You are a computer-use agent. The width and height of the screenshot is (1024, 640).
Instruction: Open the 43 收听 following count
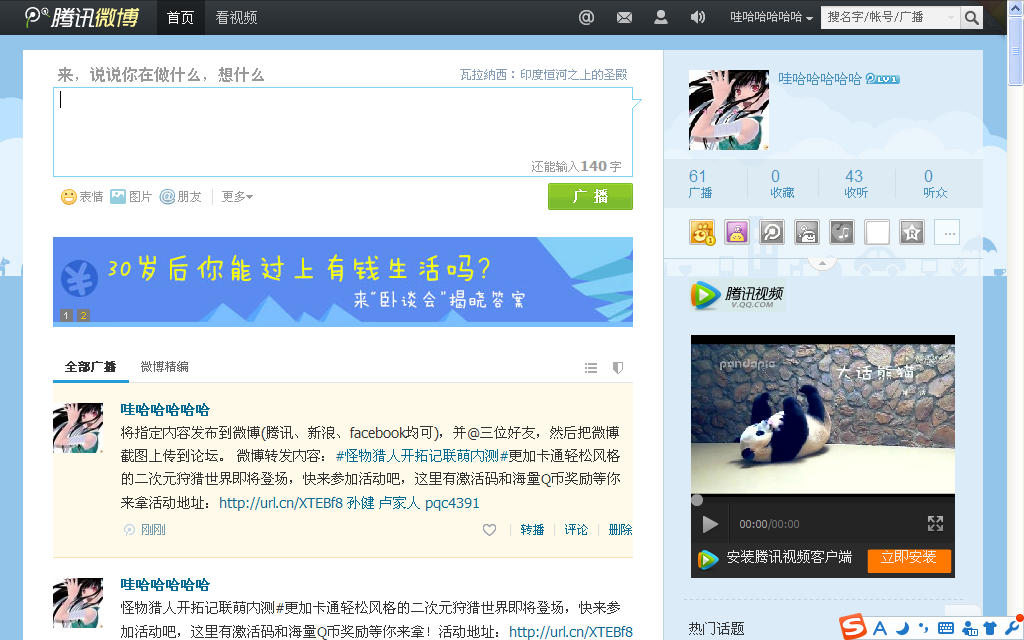[x=856, y=184]
